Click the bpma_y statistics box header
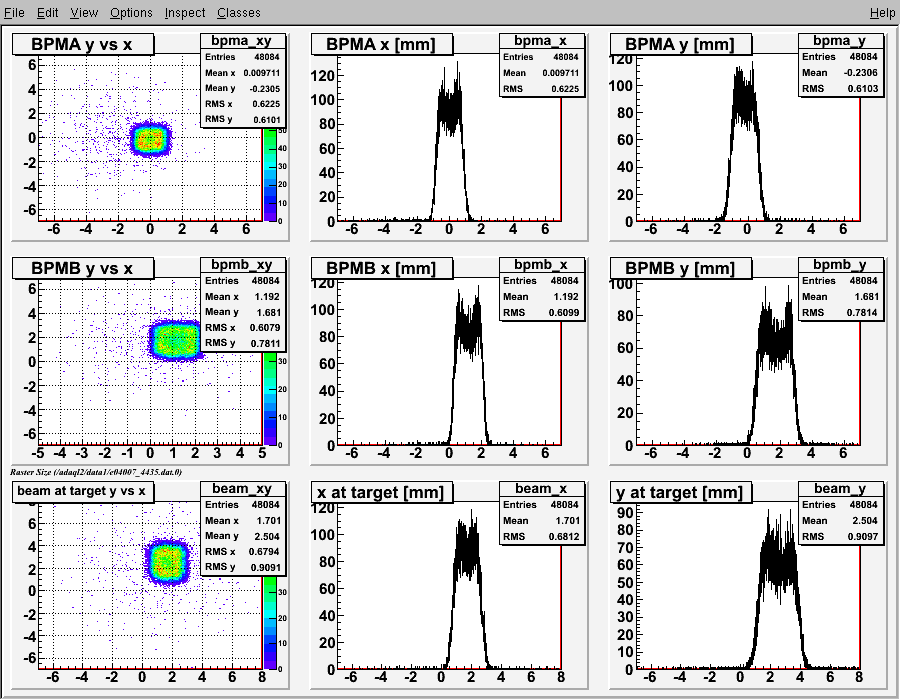The height and width of the screenshot is (700, 900). 841,41
